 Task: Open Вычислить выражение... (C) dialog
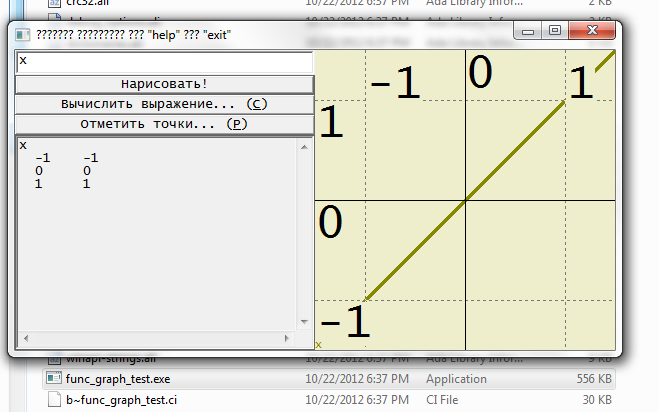click(165, 104)
